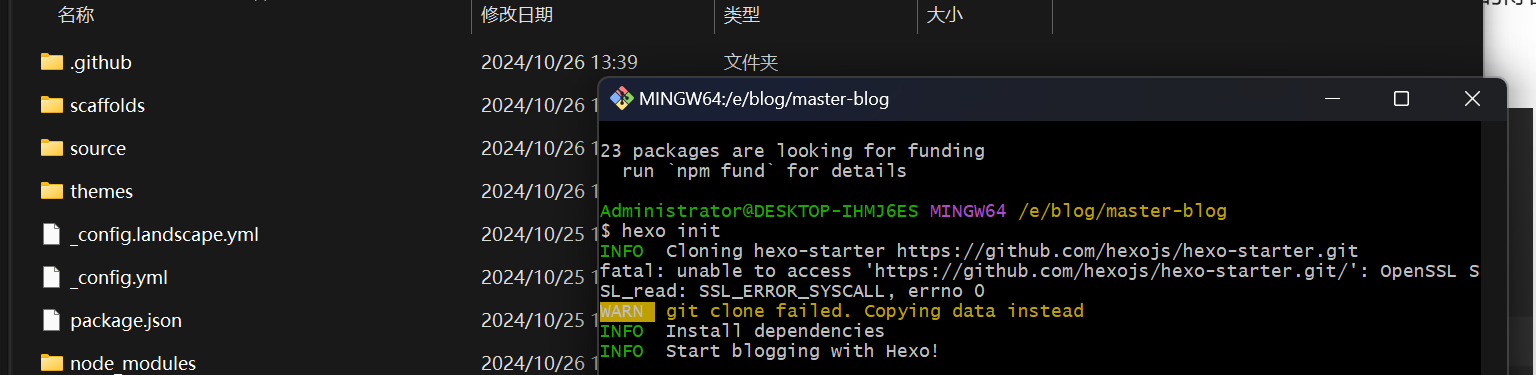The height and width of the screenshot is (375, 1536).
Task: Click the 'Administrator@DESKTOP-IHMJ6ES' prompt text
Action: pos(759,211)
